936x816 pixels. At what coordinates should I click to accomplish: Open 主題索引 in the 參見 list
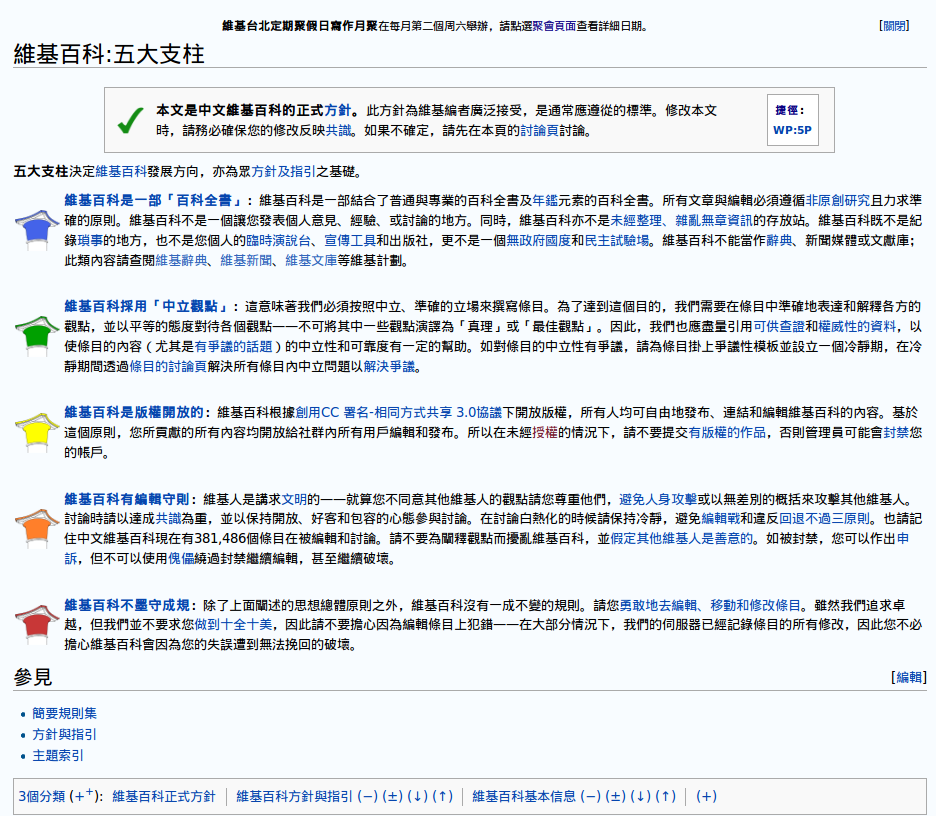tap(58, 756)
